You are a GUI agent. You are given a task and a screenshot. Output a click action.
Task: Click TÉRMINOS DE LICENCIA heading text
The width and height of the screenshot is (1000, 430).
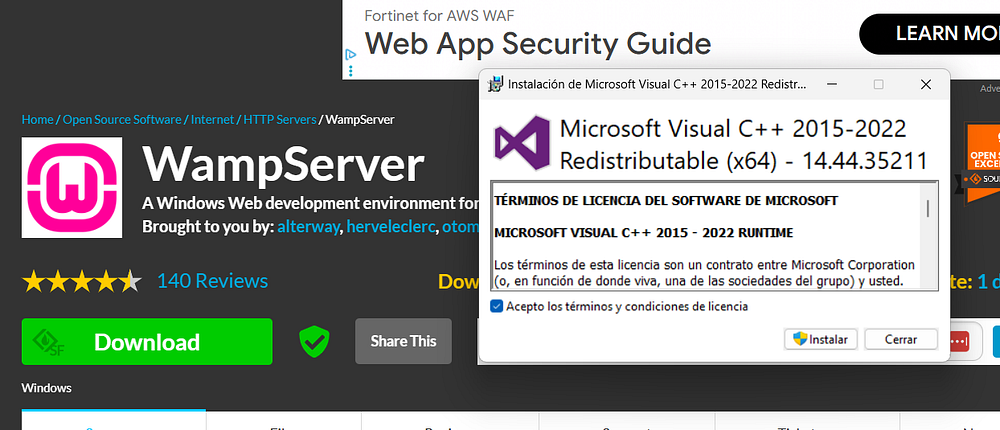coord(666,201)
